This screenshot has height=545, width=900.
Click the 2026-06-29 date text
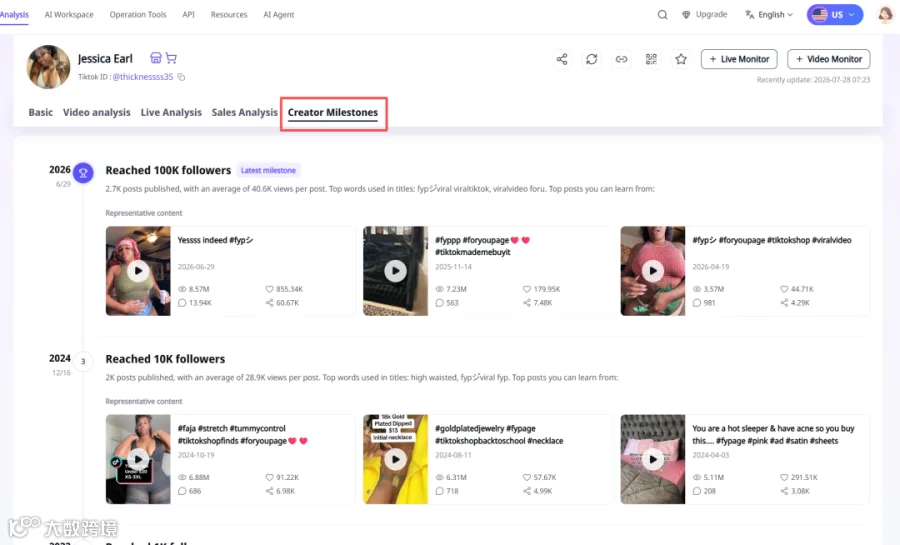click(196, 267)
